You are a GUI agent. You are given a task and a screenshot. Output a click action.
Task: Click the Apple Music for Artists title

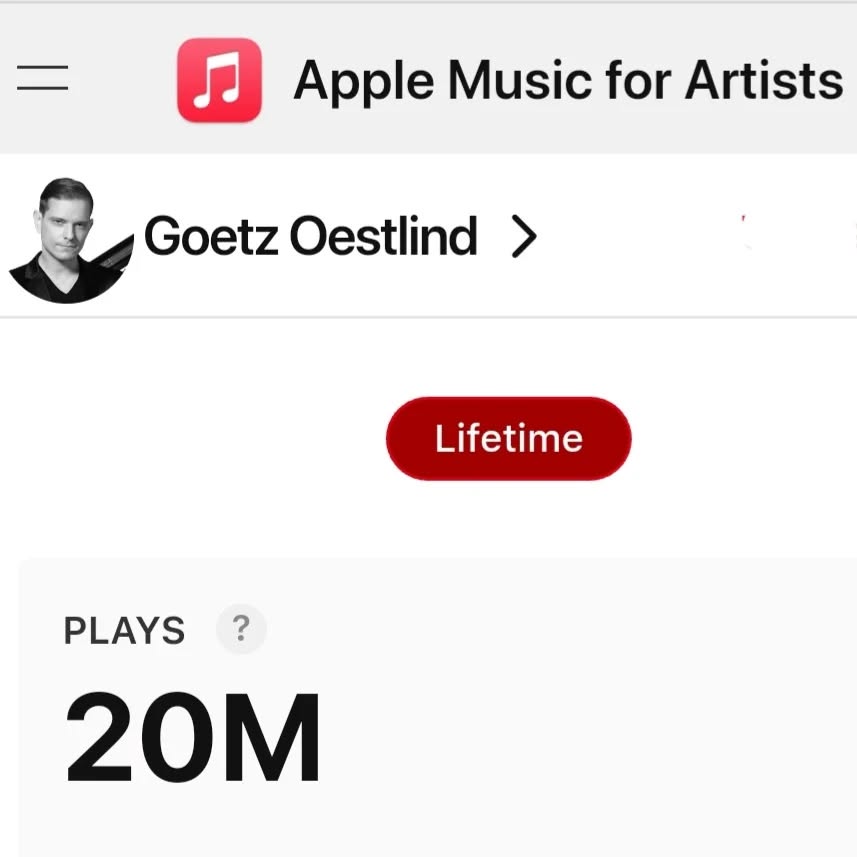[565, 79]
